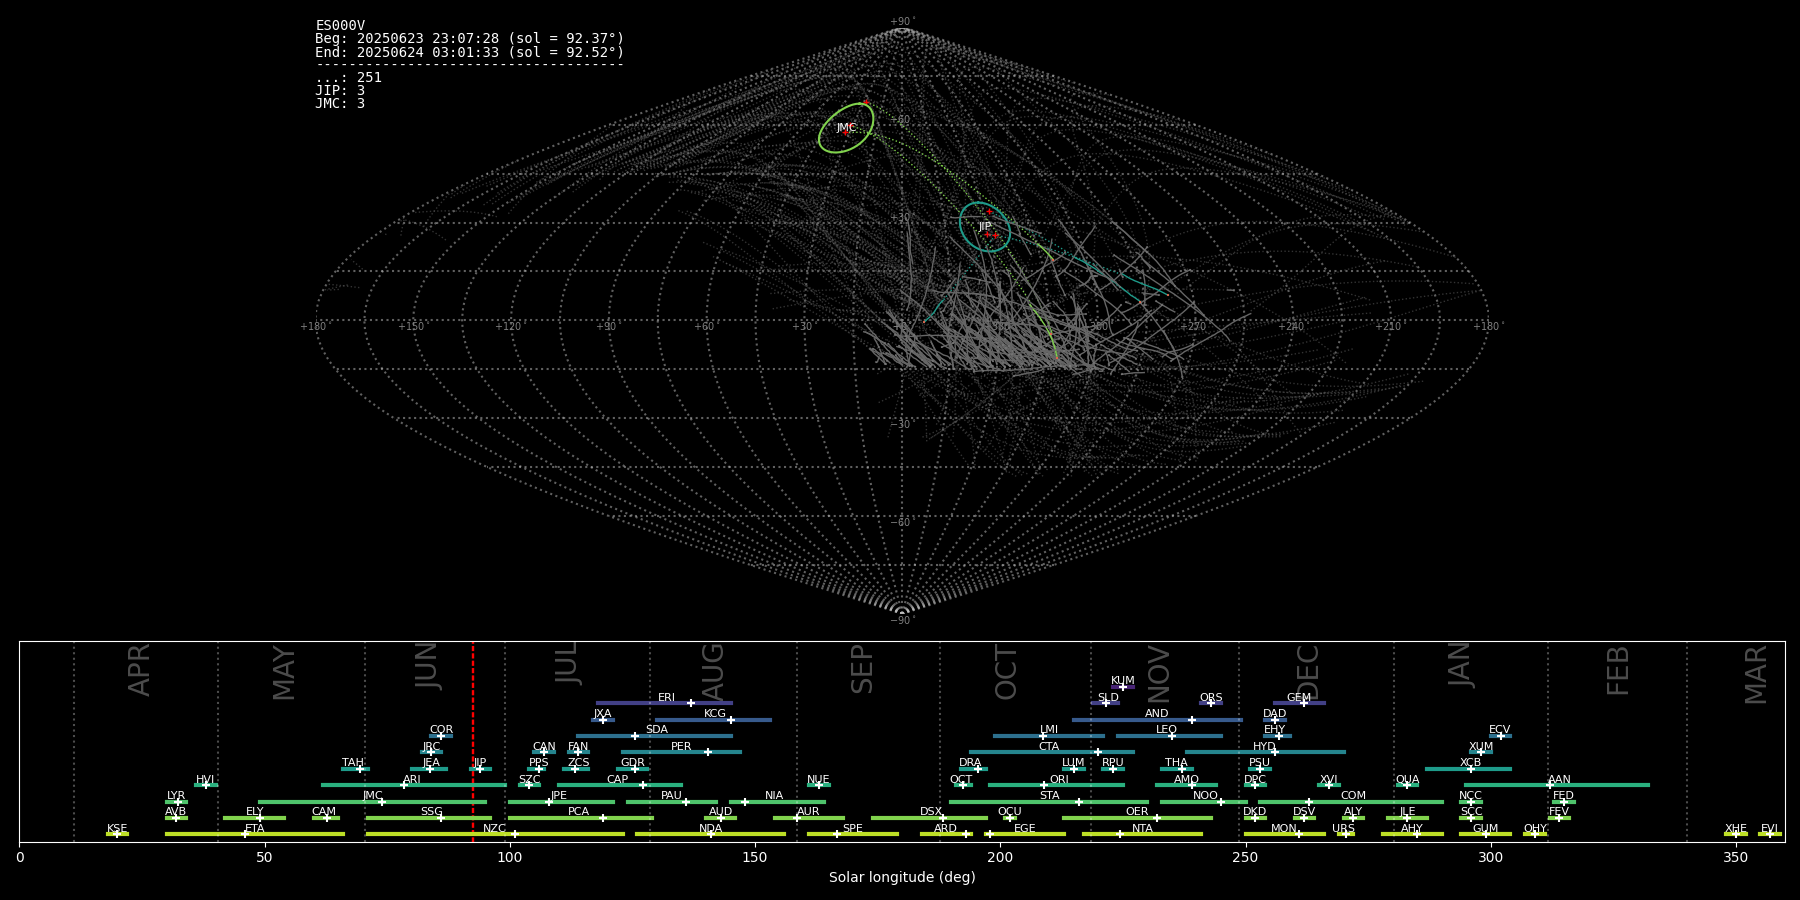
Task: Click the 'Beg: 20250623 23:07:28' header line
Action: point(469,39)
